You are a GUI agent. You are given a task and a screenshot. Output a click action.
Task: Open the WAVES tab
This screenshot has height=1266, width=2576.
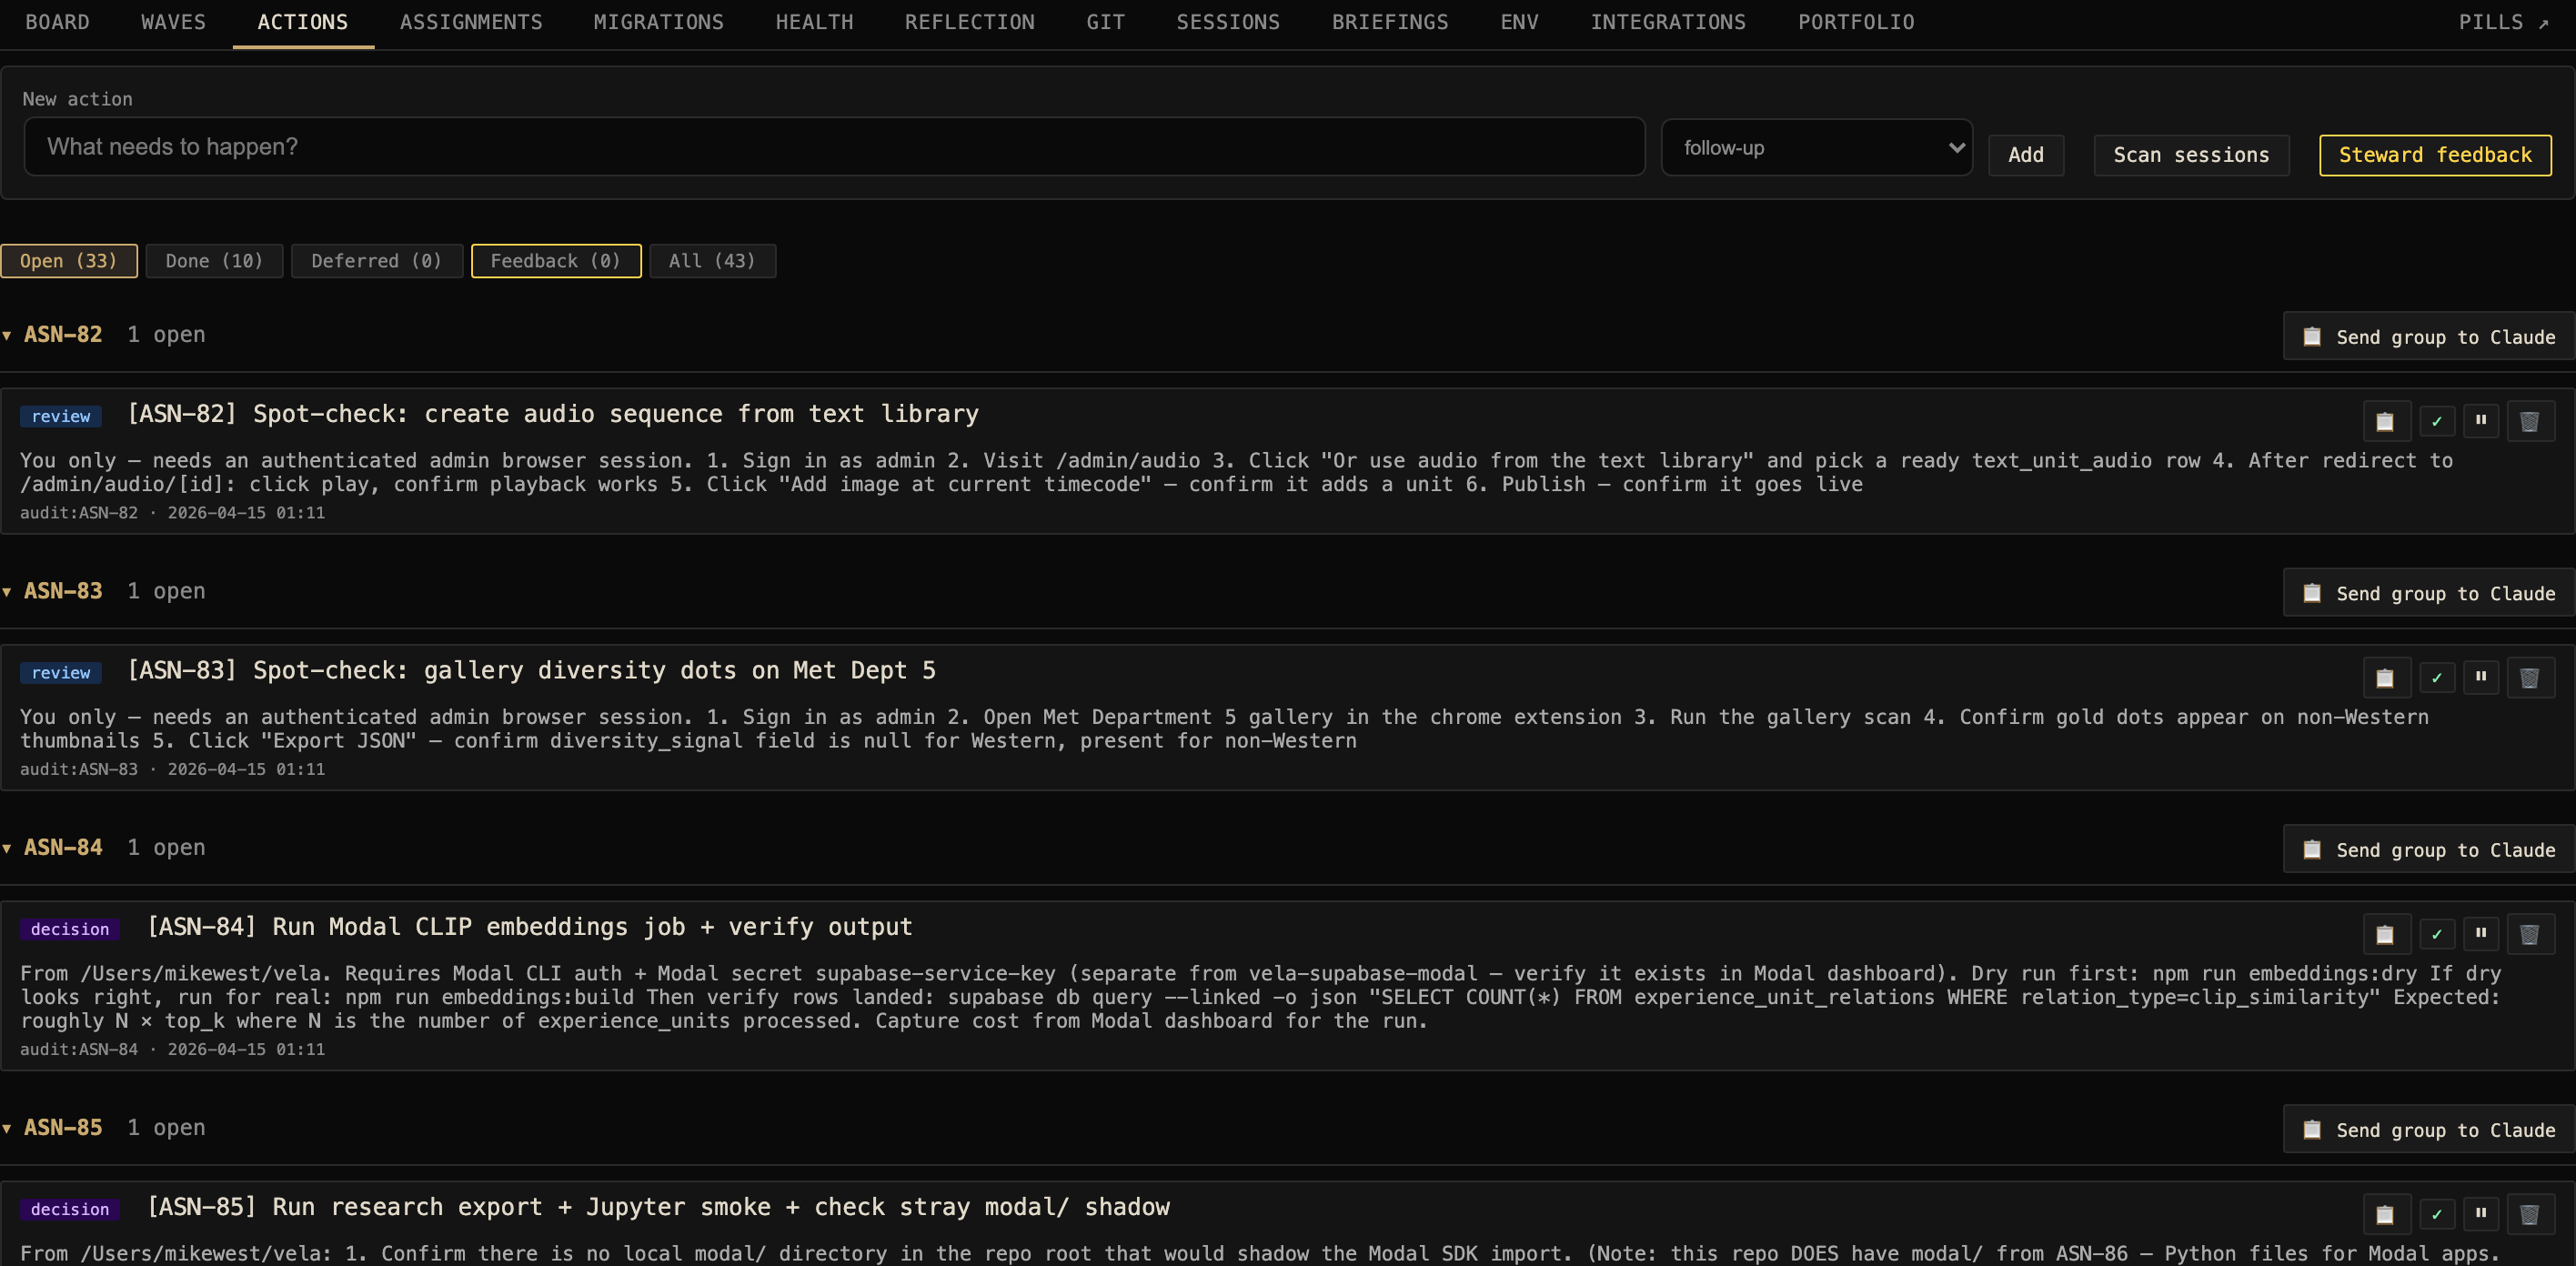[x=173, y=22]
